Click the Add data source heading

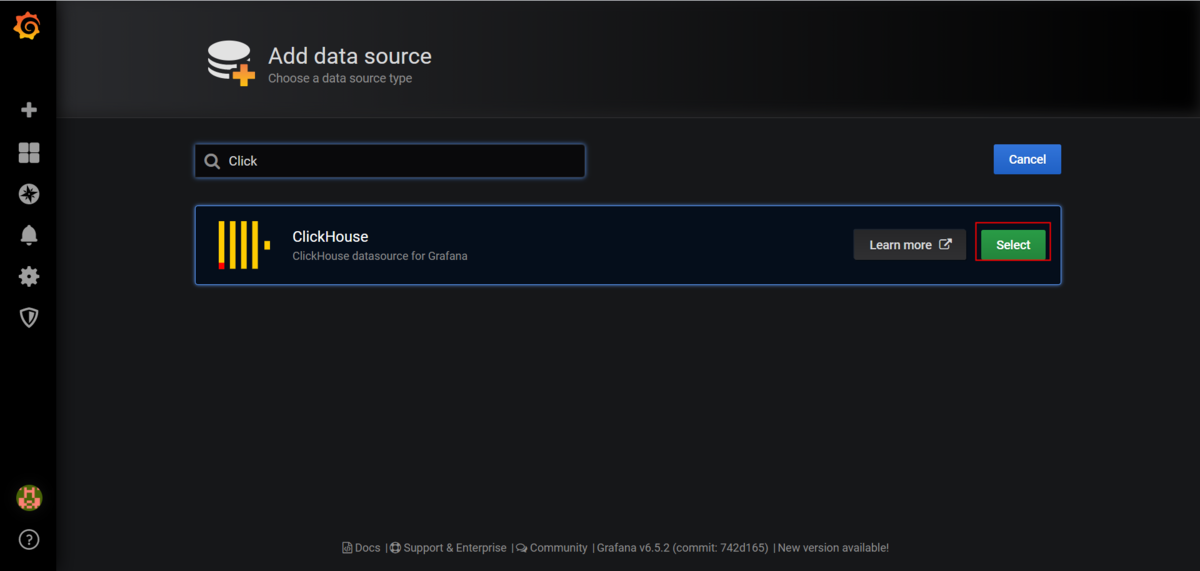click(350, 56)
